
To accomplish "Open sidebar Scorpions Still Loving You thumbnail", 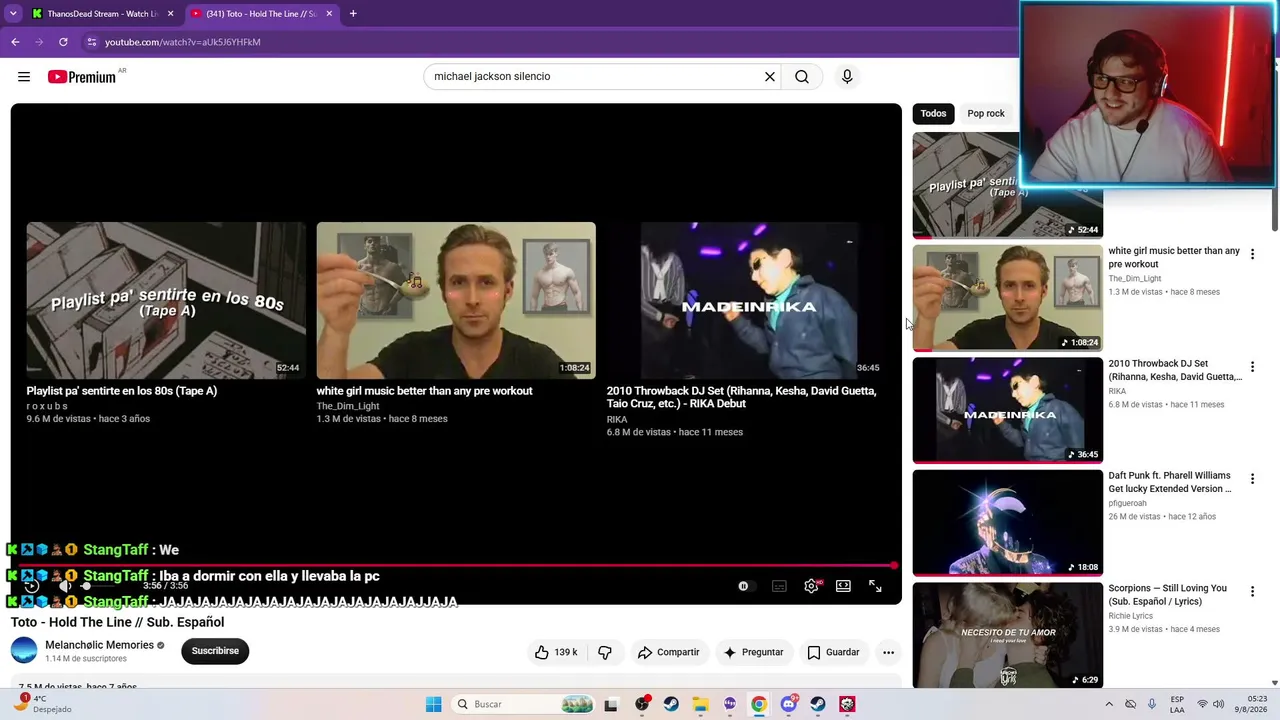I will coord(1007,635).
